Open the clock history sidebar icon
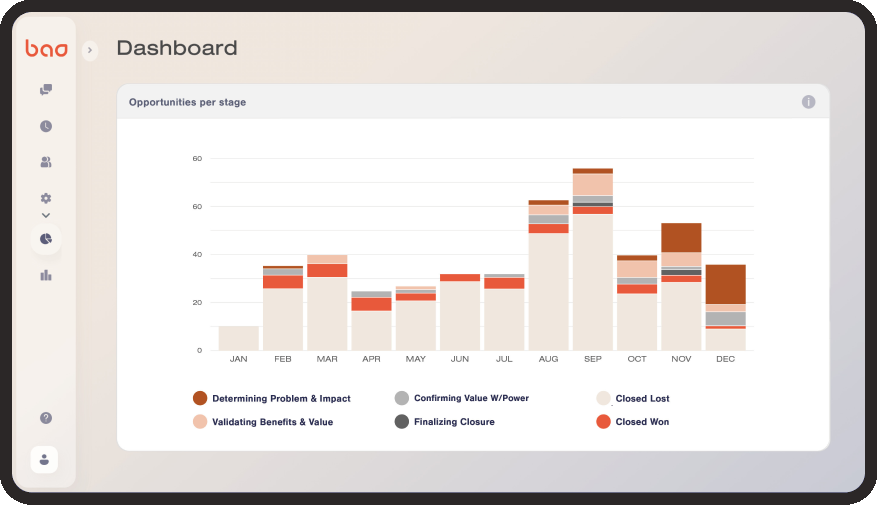This screenshot has height=505, width=877. point(46,126)
